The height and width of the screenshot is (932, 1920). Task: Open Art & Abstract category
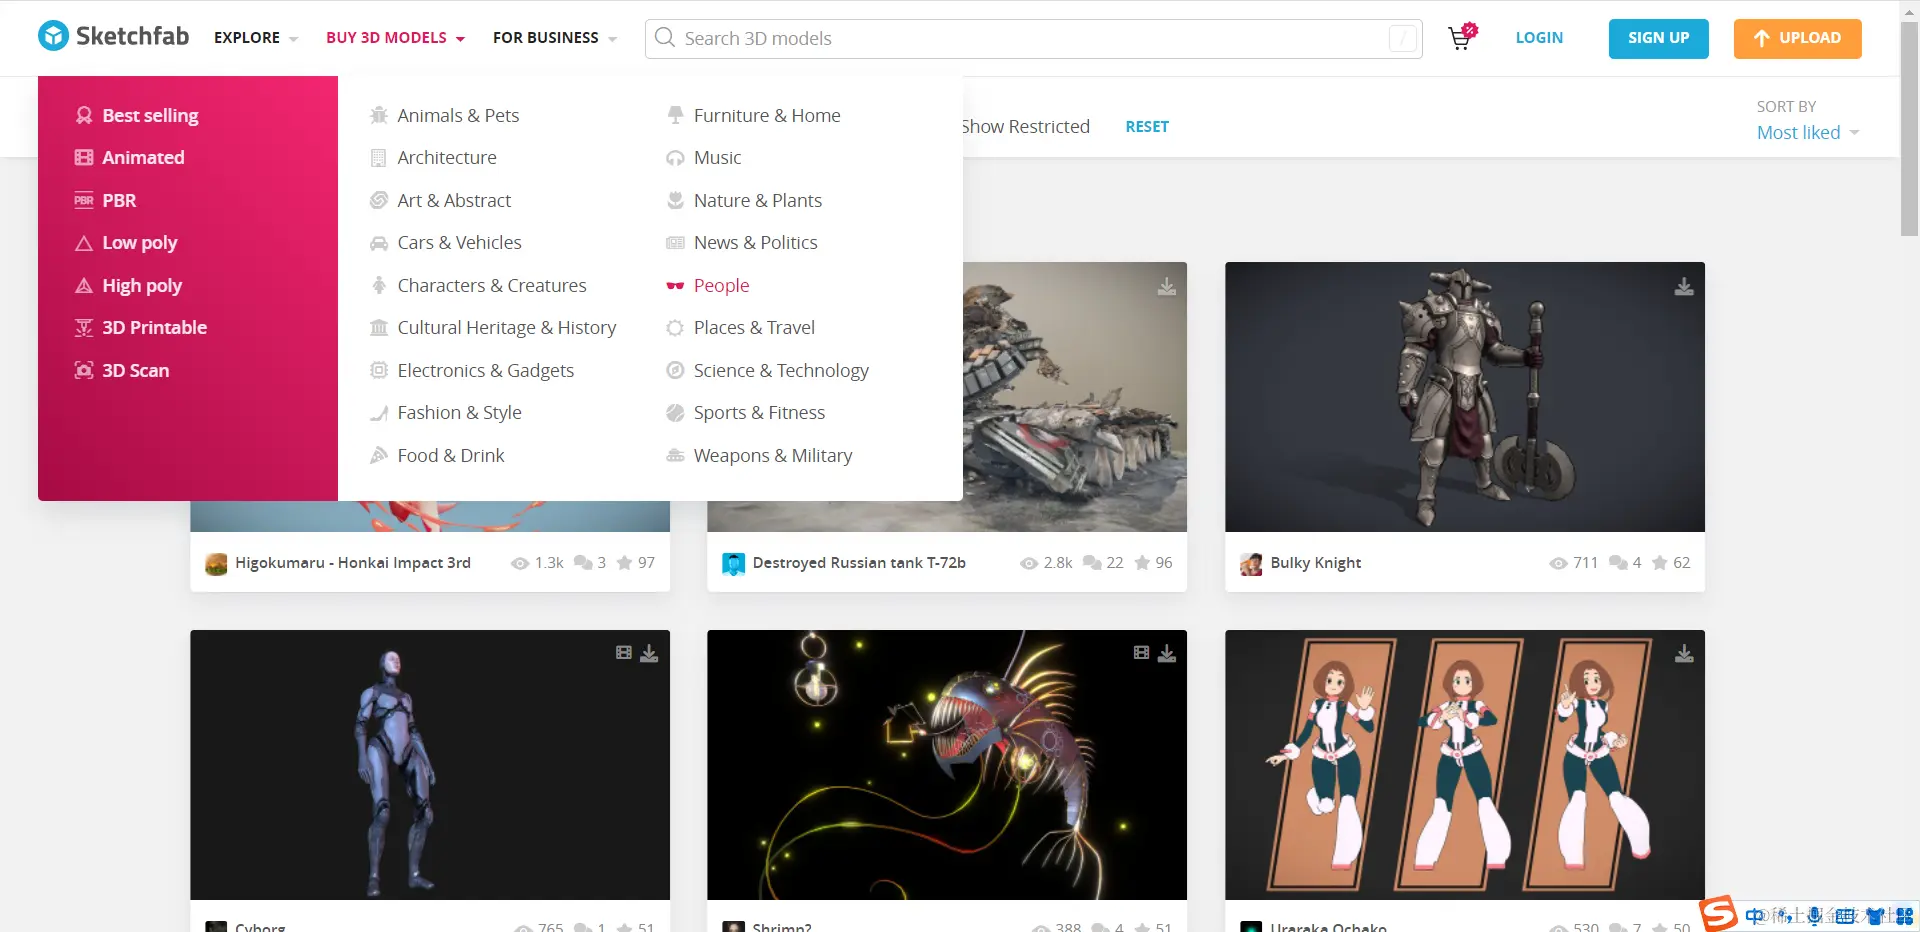tap(454, 200)
